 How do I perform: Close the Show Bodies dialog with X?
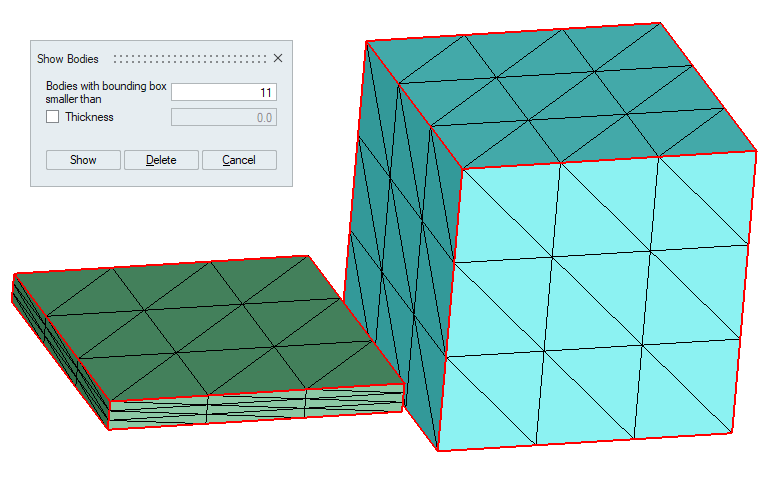pos(278,59)
